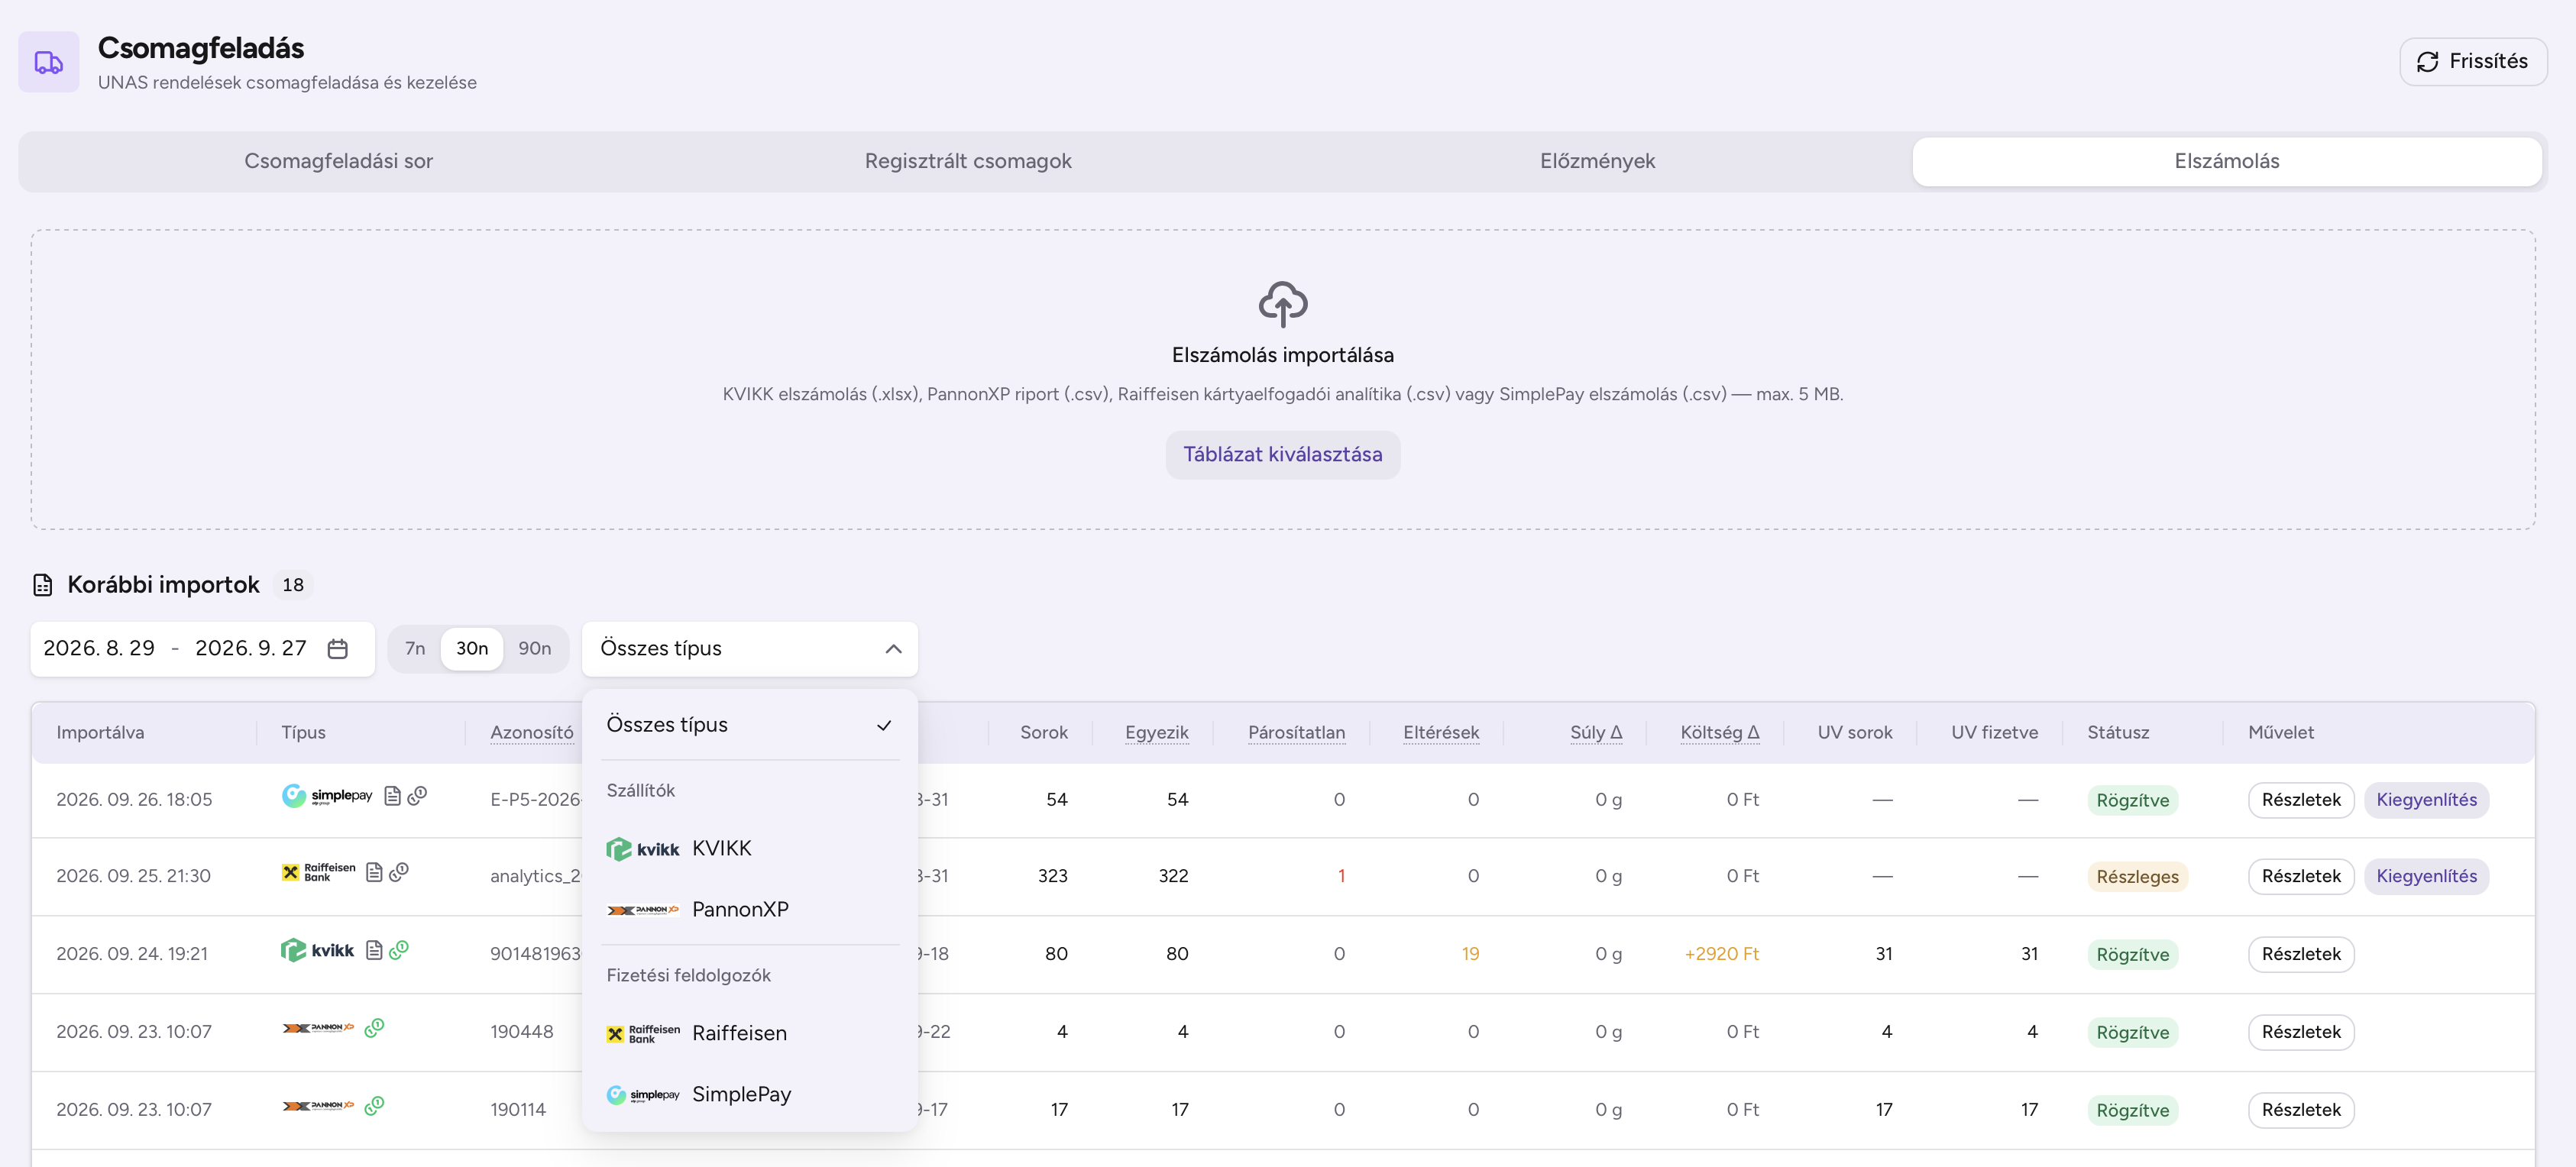Choose SimplePay from the type list

(x=750, y=1095)
